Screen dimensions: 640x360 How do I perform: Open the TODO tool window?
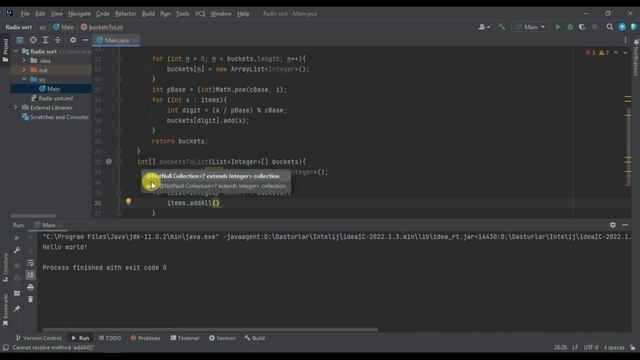click(110, 338)
